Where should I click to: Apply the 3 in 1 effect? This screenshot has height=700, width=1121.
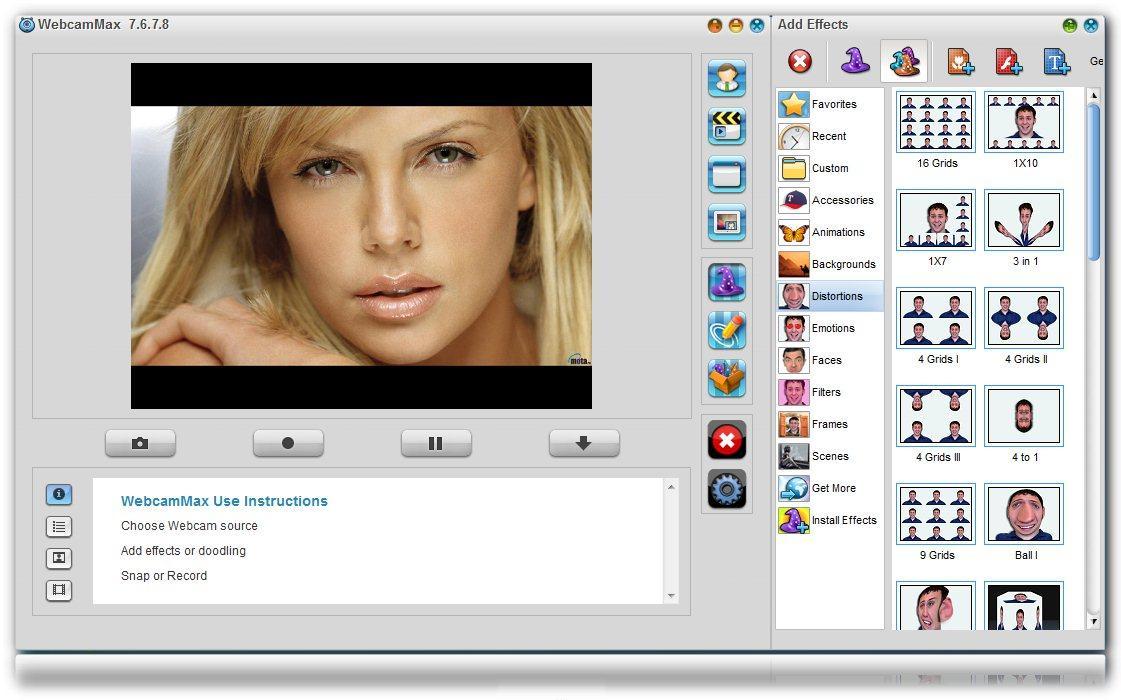tap(1024, 220)
